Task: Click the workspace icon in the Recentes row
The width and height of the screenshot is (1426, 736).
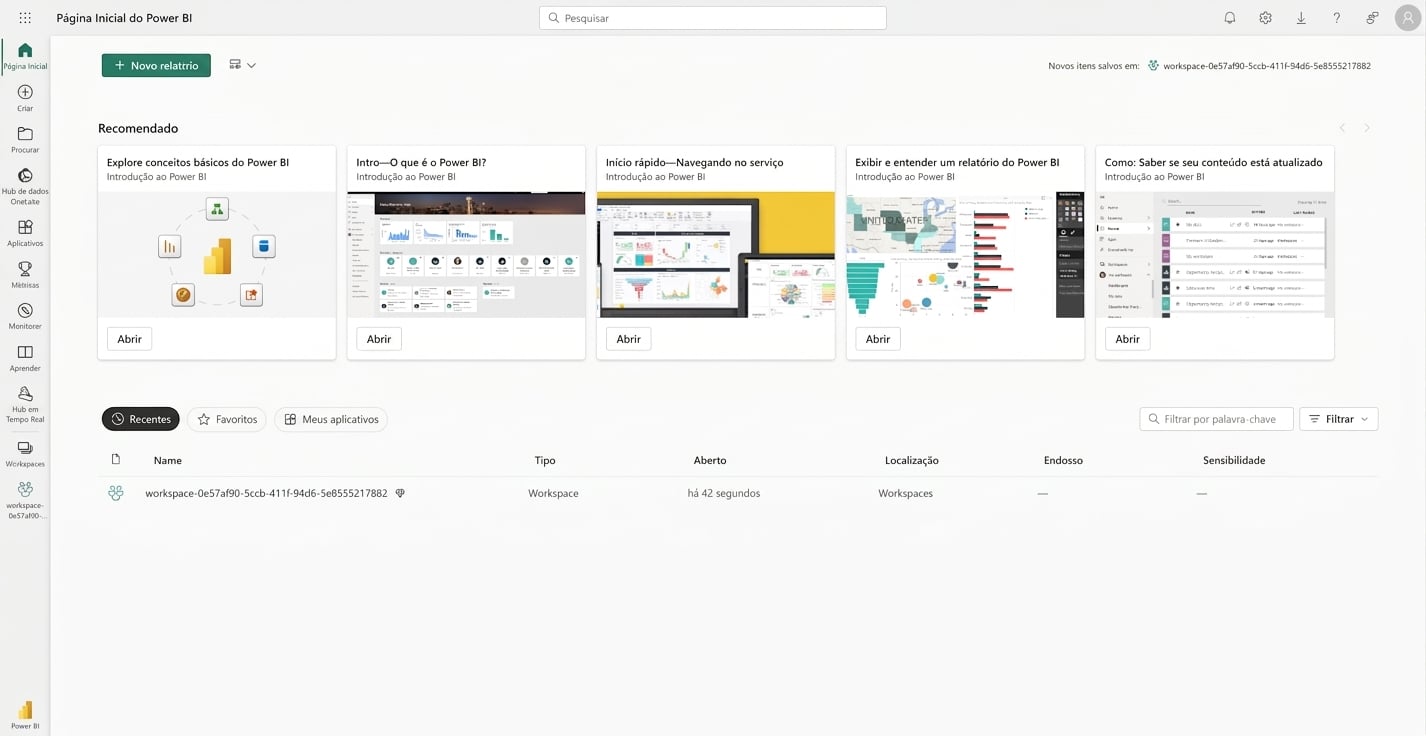Action: point(116,493)
